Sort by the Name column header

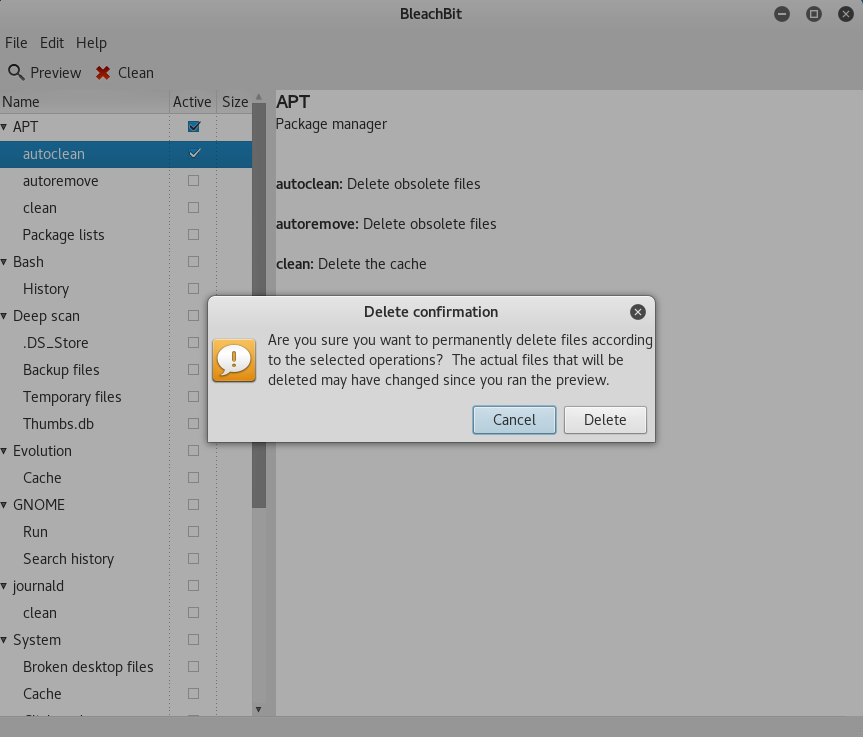coord(85,102)
